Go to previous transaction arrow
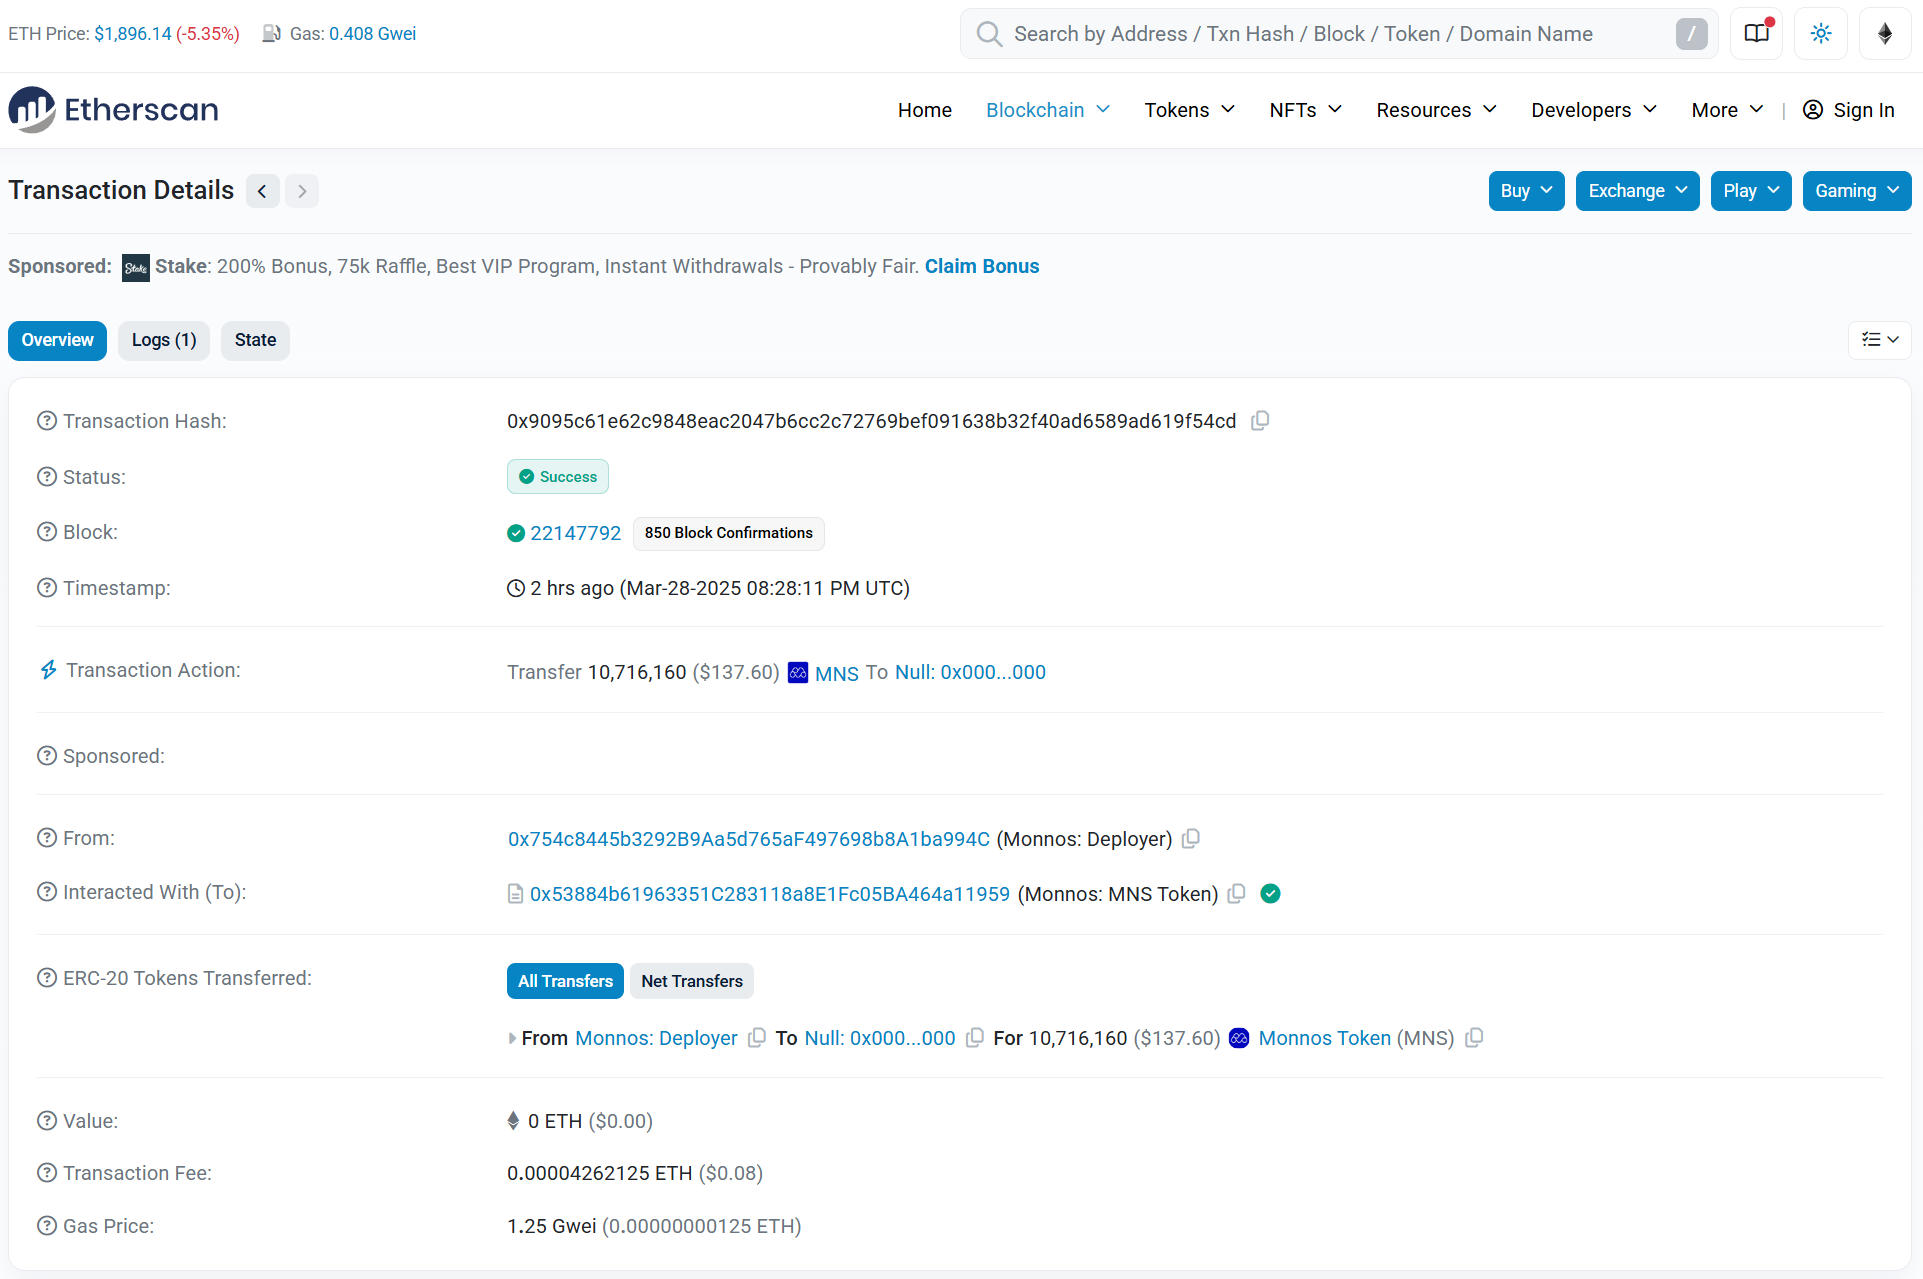This screenshot has width=1923, height=1279. [262, 191]
